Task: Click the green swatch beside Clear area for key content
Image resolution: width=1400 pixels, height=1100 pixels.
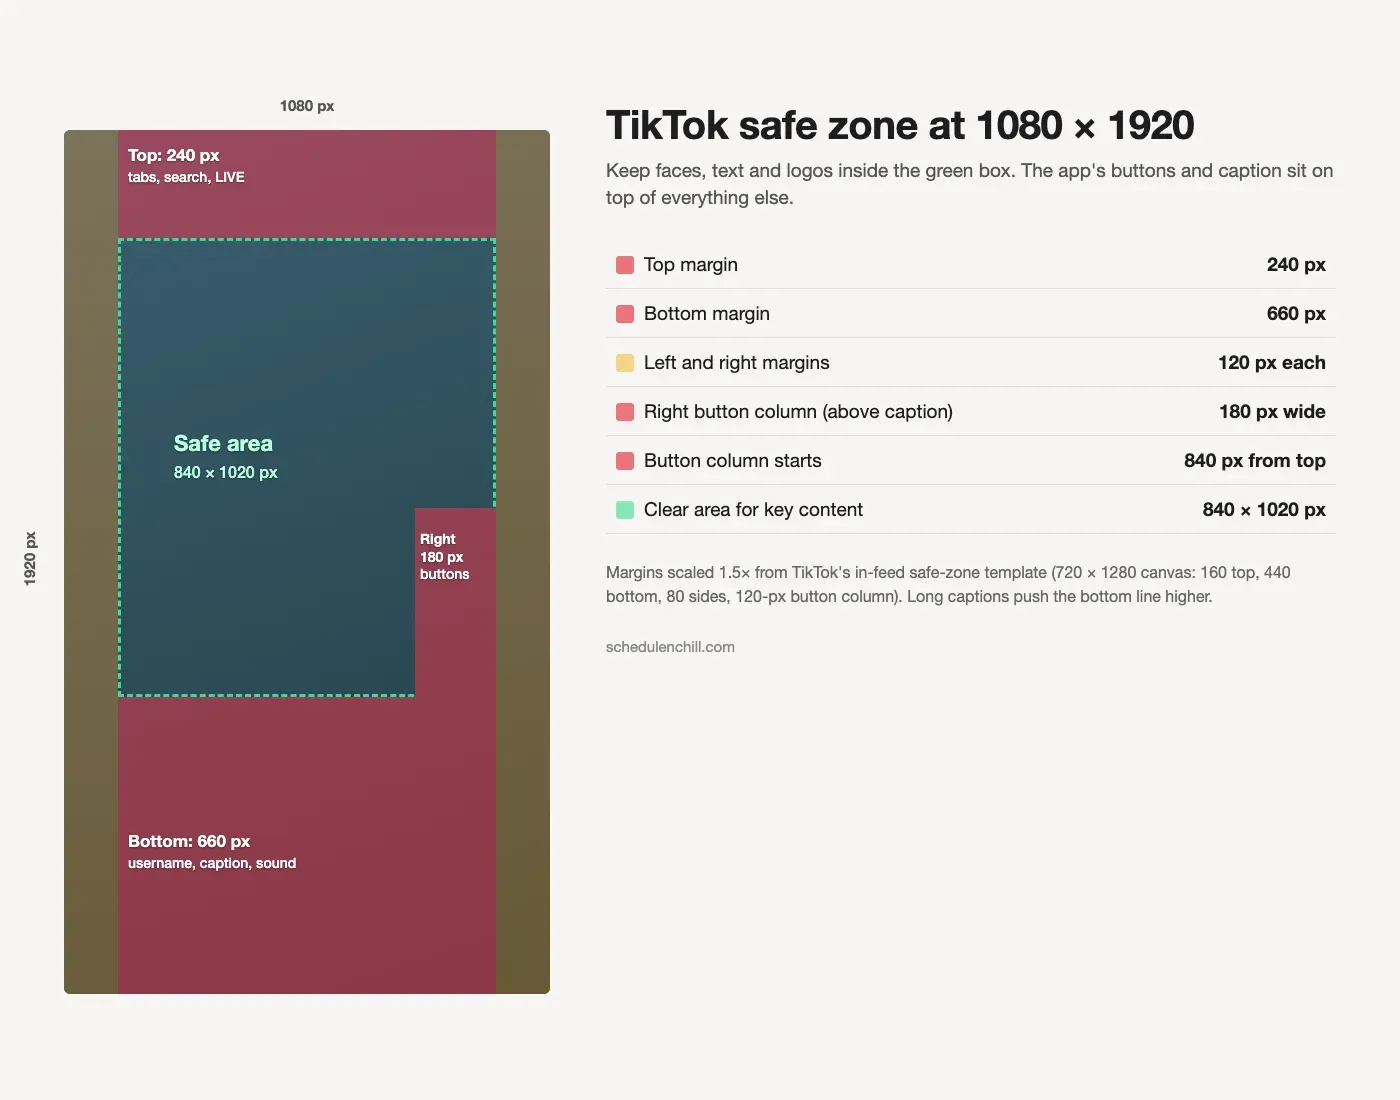Action: tap(625, 510)
